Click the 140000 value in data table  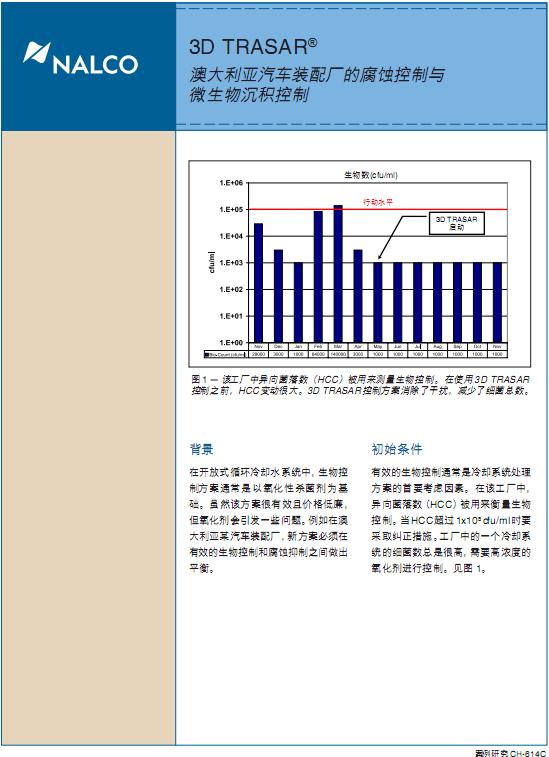click(338, 354)
